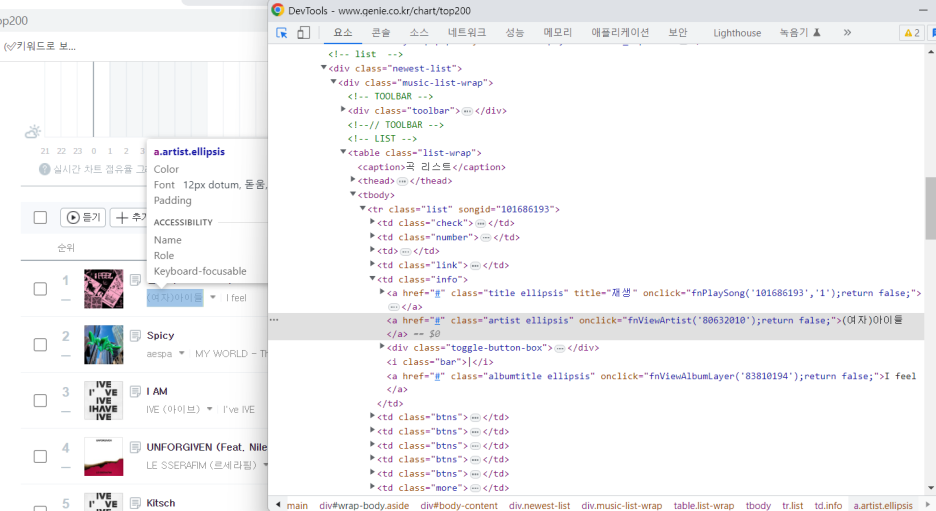
Task: Expand the td class more node
Action: [x=372, y=487]
